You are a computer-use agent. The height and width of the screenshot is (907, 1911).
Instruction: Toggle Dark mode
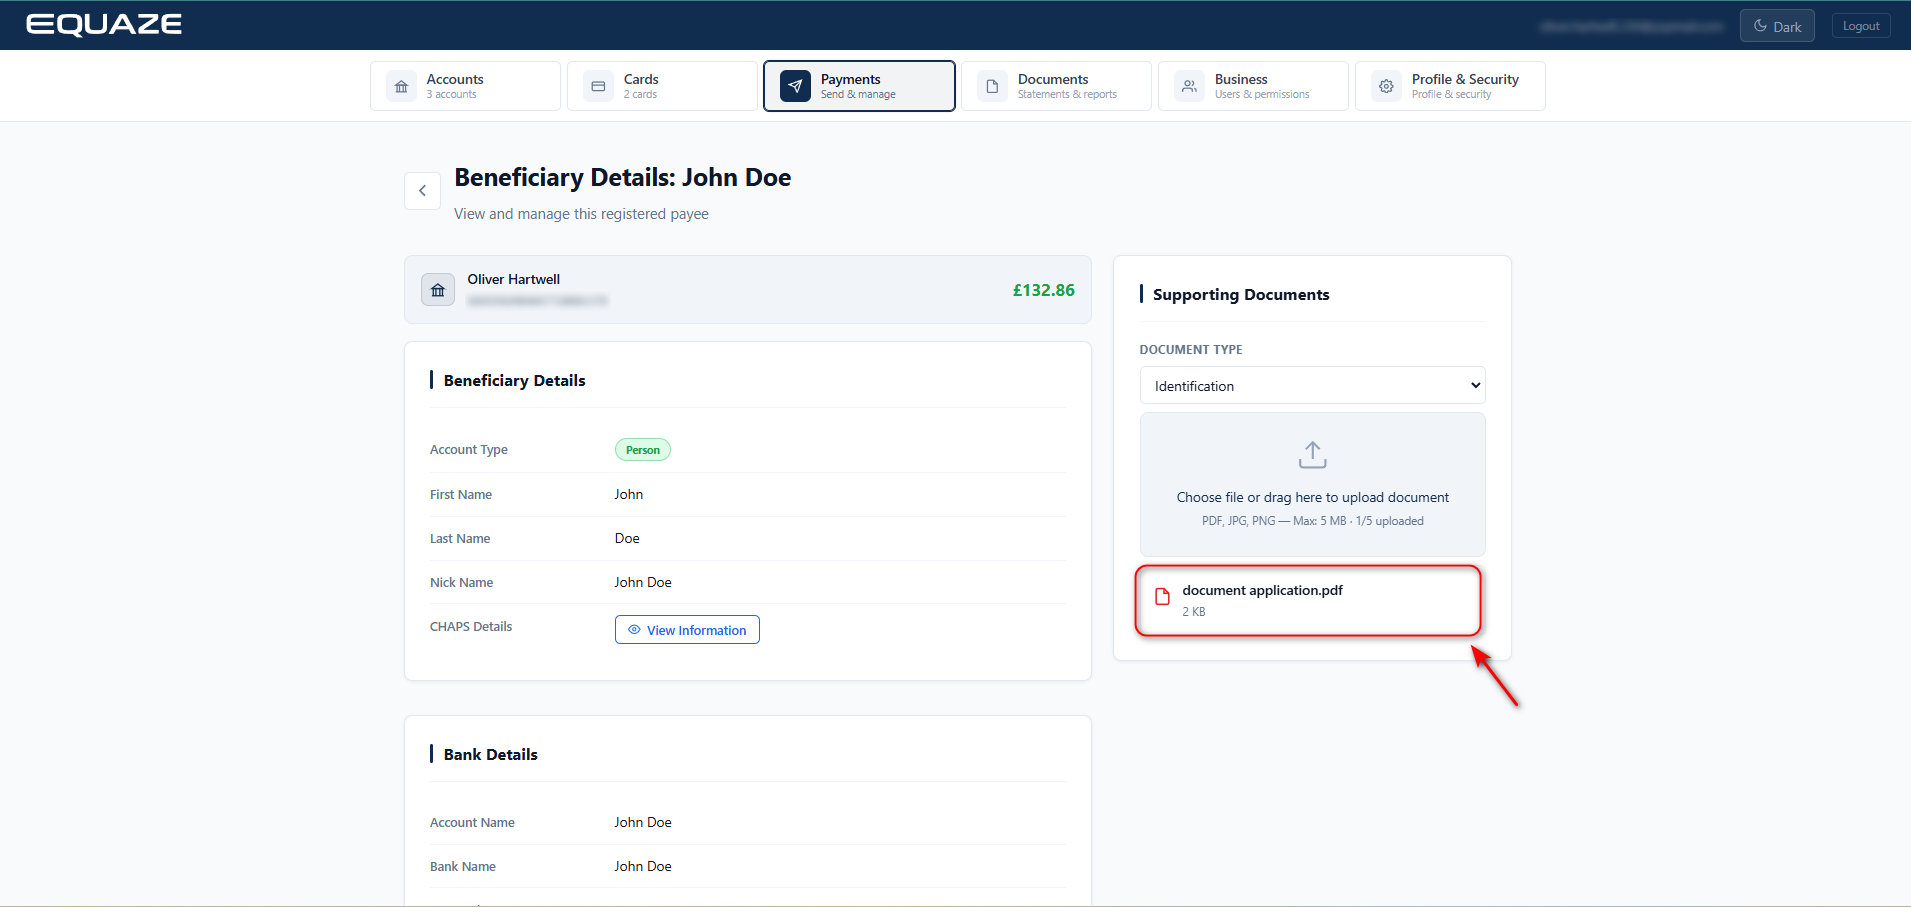(x=1777, y=26)
